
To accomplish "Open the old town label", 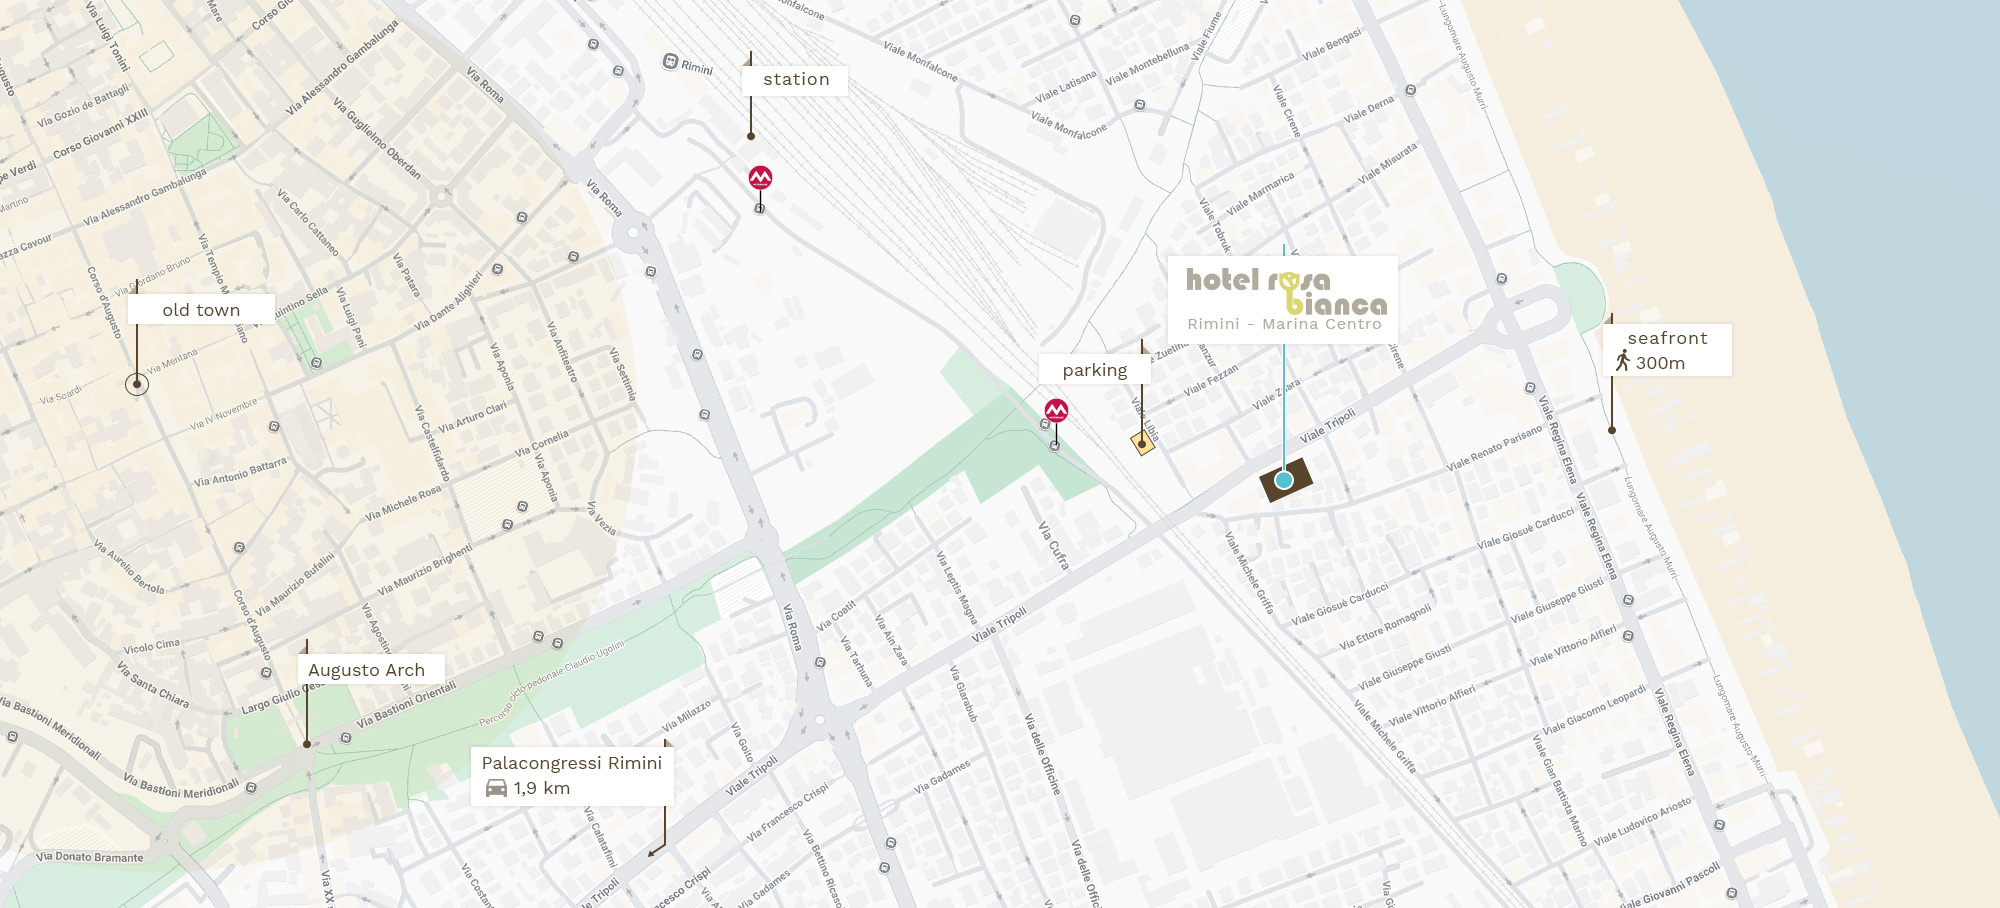I will (201, 309).
